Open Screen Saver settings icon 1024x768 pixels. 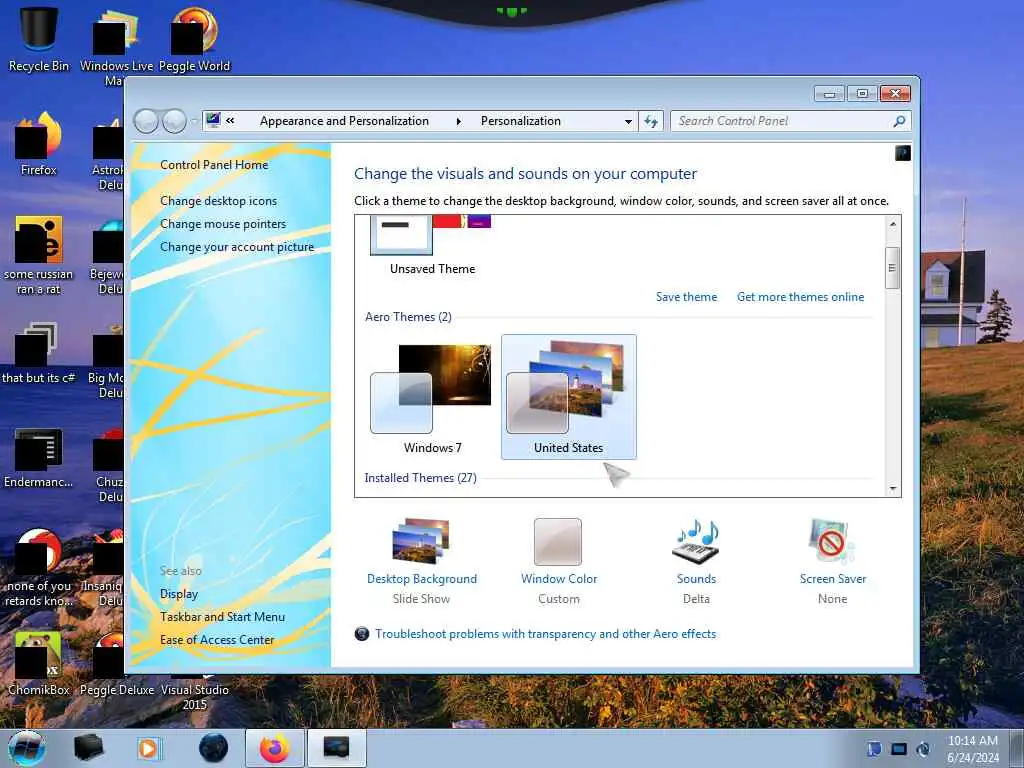831,541
